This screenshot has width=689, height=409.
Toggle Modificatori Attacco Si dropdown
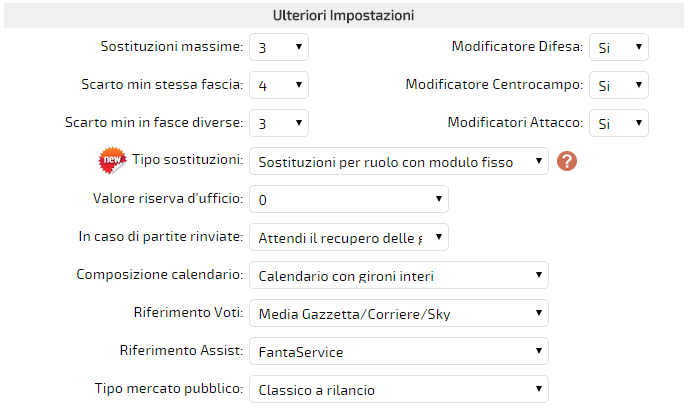pyautogui.click(x=619, y=123)
